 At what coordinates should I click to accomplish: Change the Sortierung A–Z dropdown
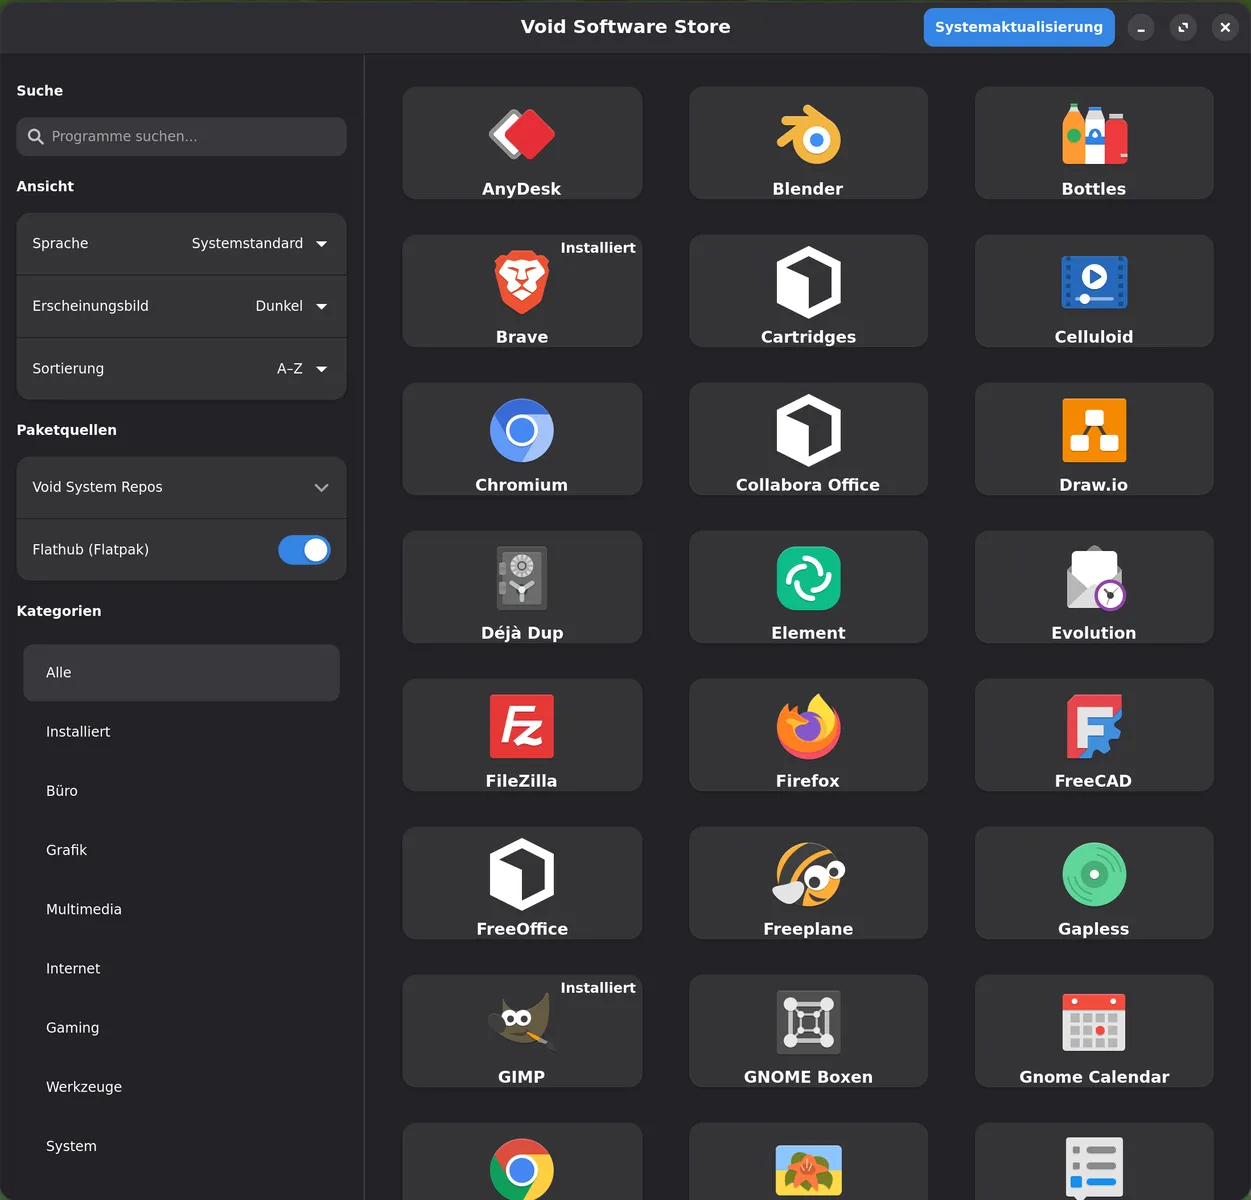(301, 369)
